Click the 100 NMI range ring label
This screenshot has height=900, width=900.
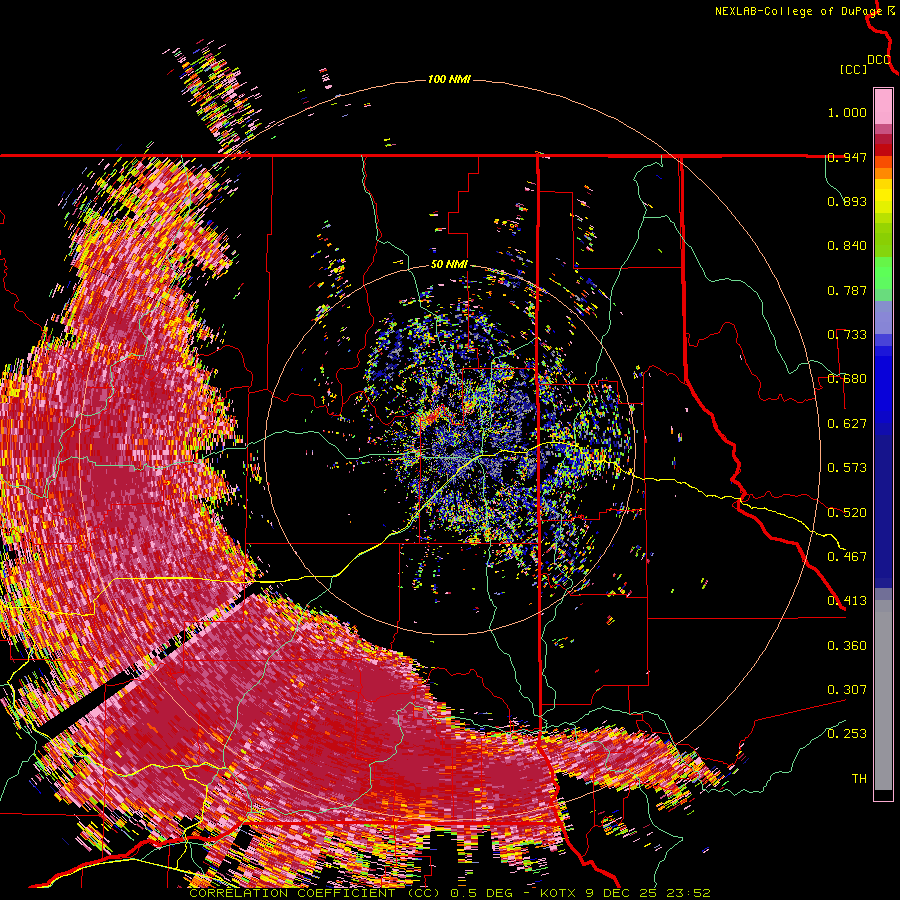[x=449, y=79]
